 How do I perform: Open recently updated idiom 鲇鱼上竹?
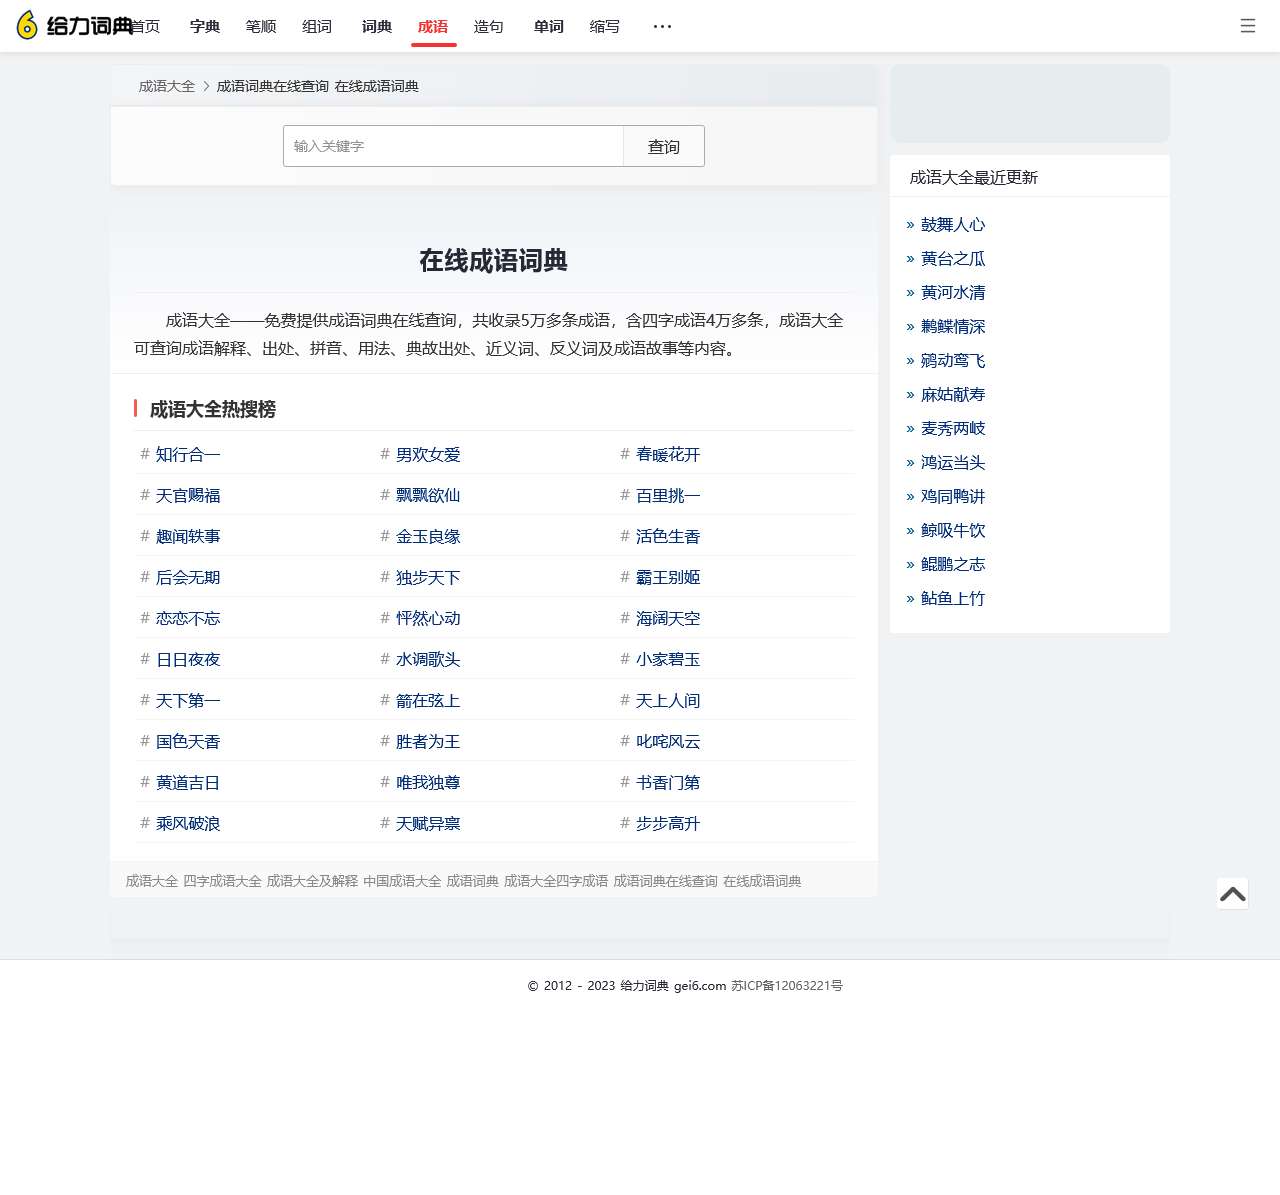click(953, 598)
